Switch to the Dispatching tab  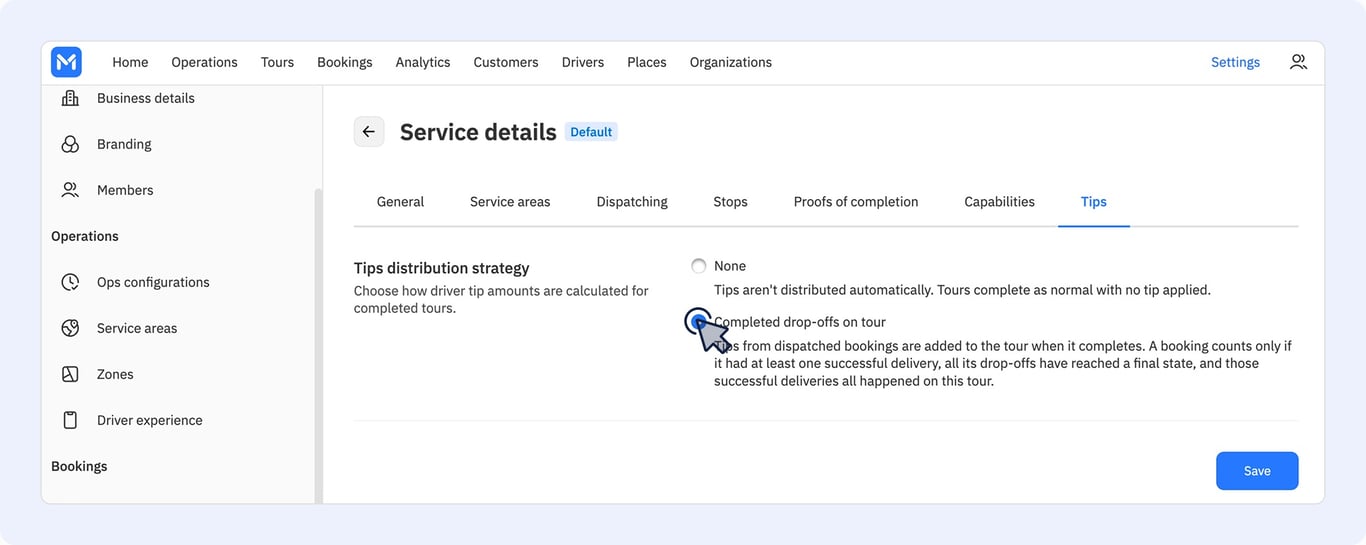[x=632, y=202]
